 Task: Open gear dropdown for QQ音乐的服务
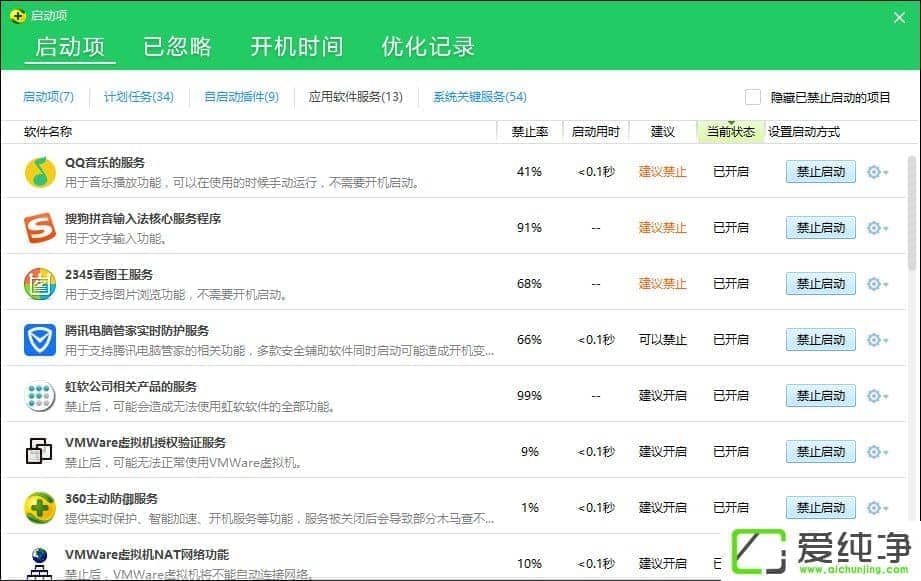pyautogui.click(x=877, y=172)
